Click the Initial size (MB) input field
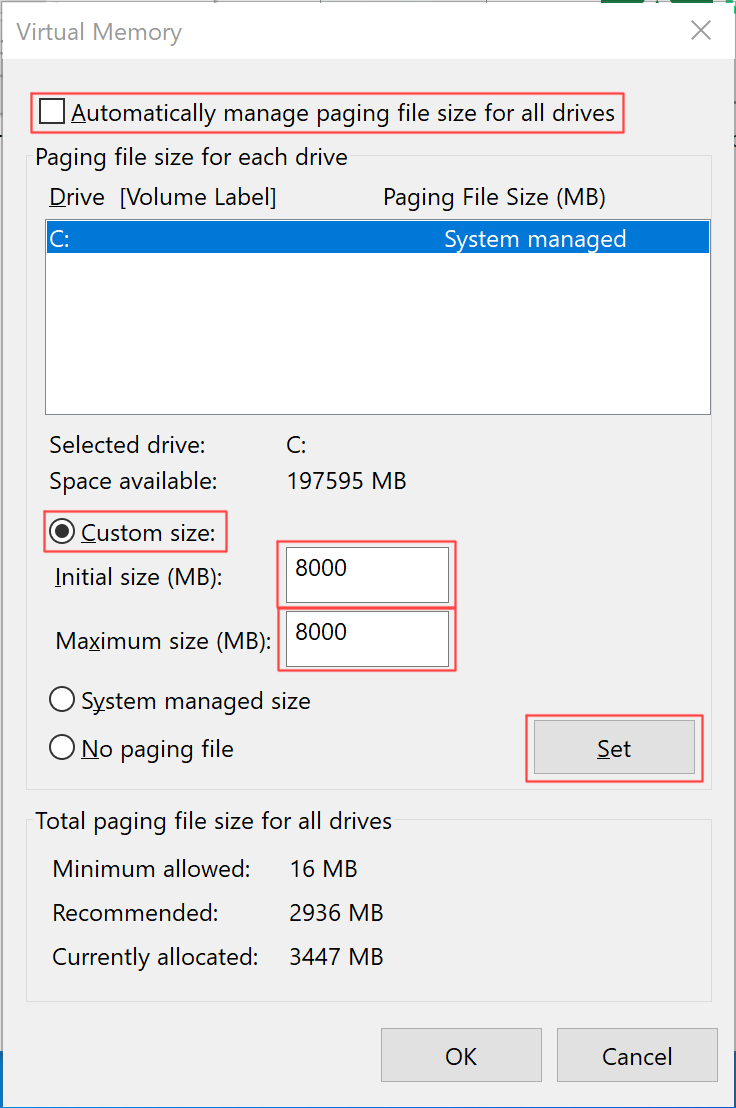This screenshot has height=1108, width=736. tap(367, 574)
